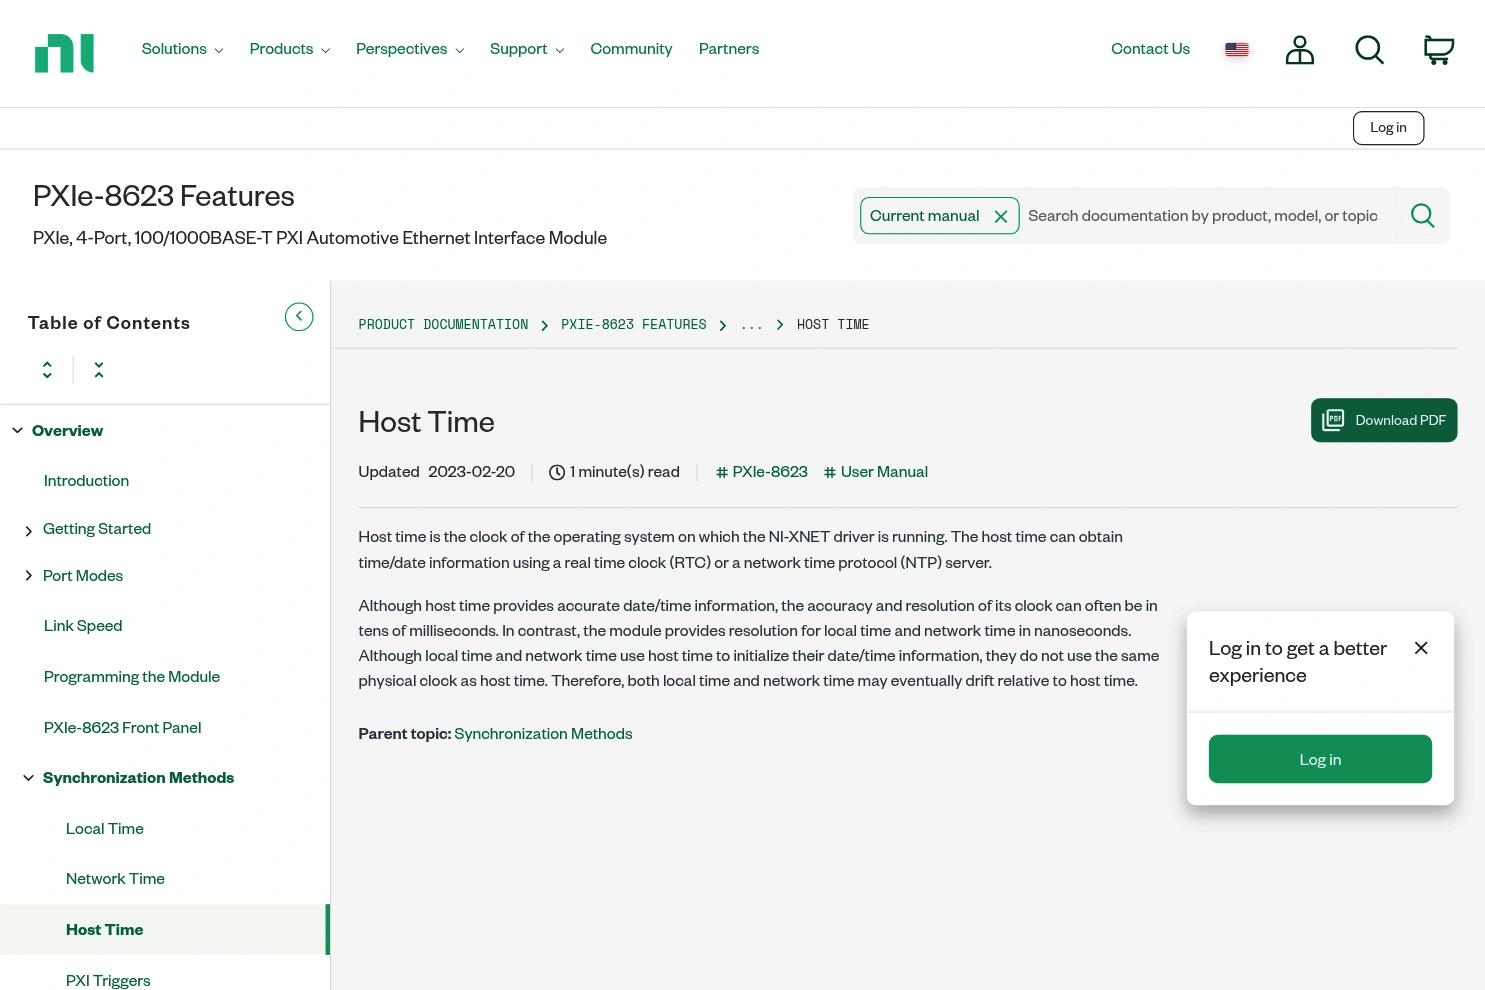This screenshot has width=1485, height=990.
Task: Submit the documentation search magnifier
Action: click(1422, 216)
